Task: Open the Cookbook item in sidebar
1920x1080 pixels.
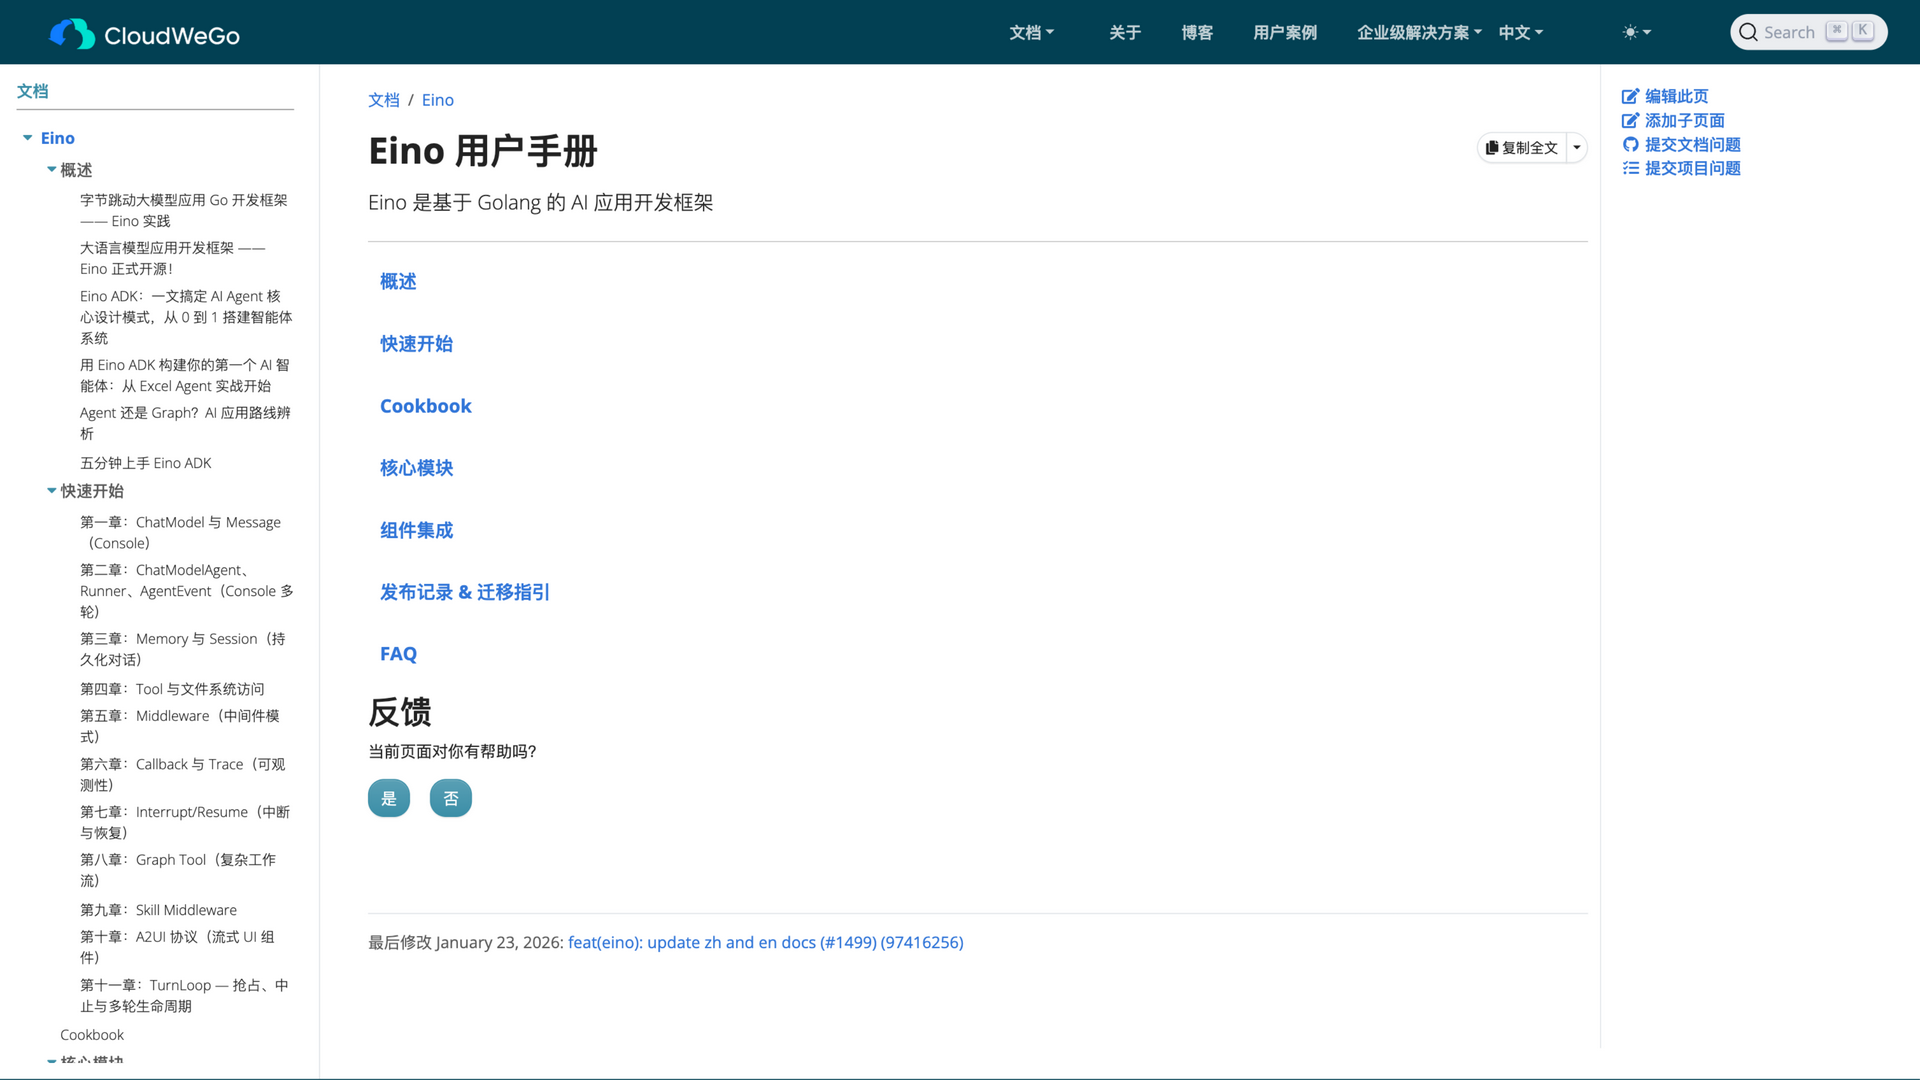Action: [x=92, y=1035]
